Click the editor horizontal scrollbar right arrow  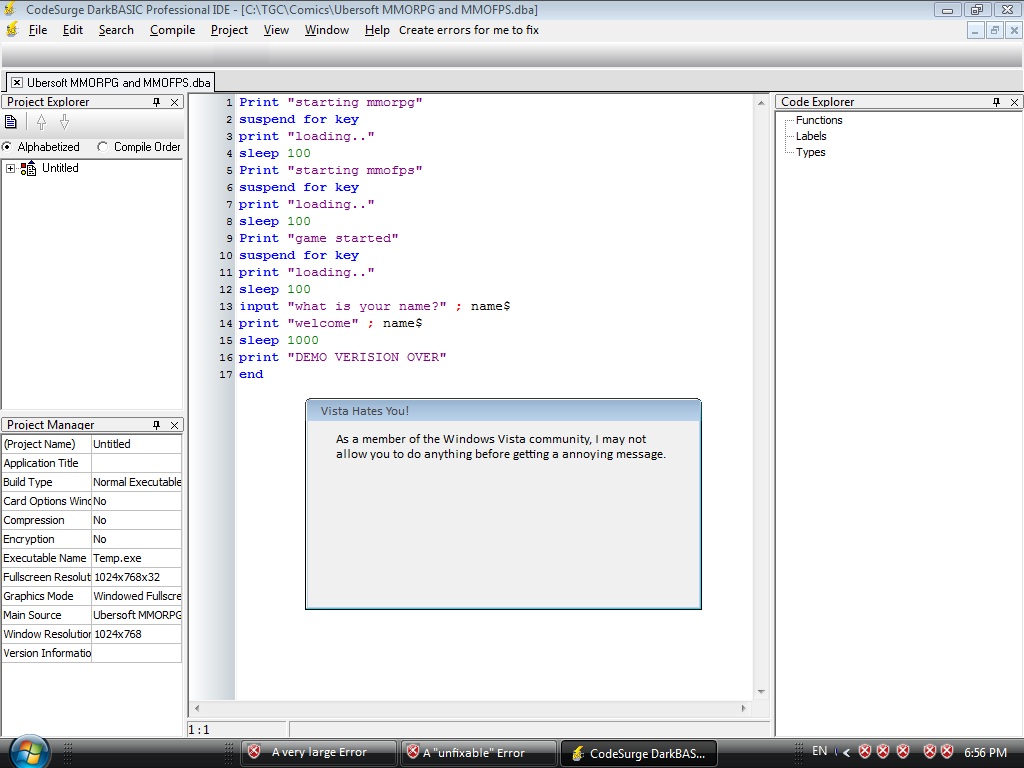click(x=744, y=708)
